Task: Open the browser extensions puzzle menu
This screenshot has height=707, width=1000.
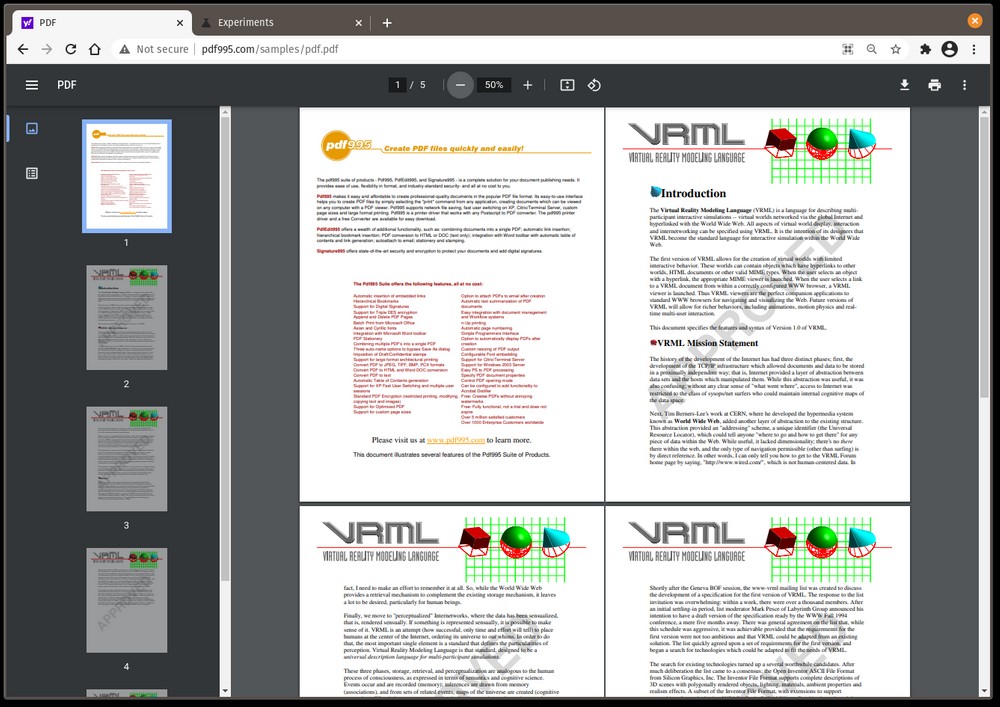Action: [925, 49]
